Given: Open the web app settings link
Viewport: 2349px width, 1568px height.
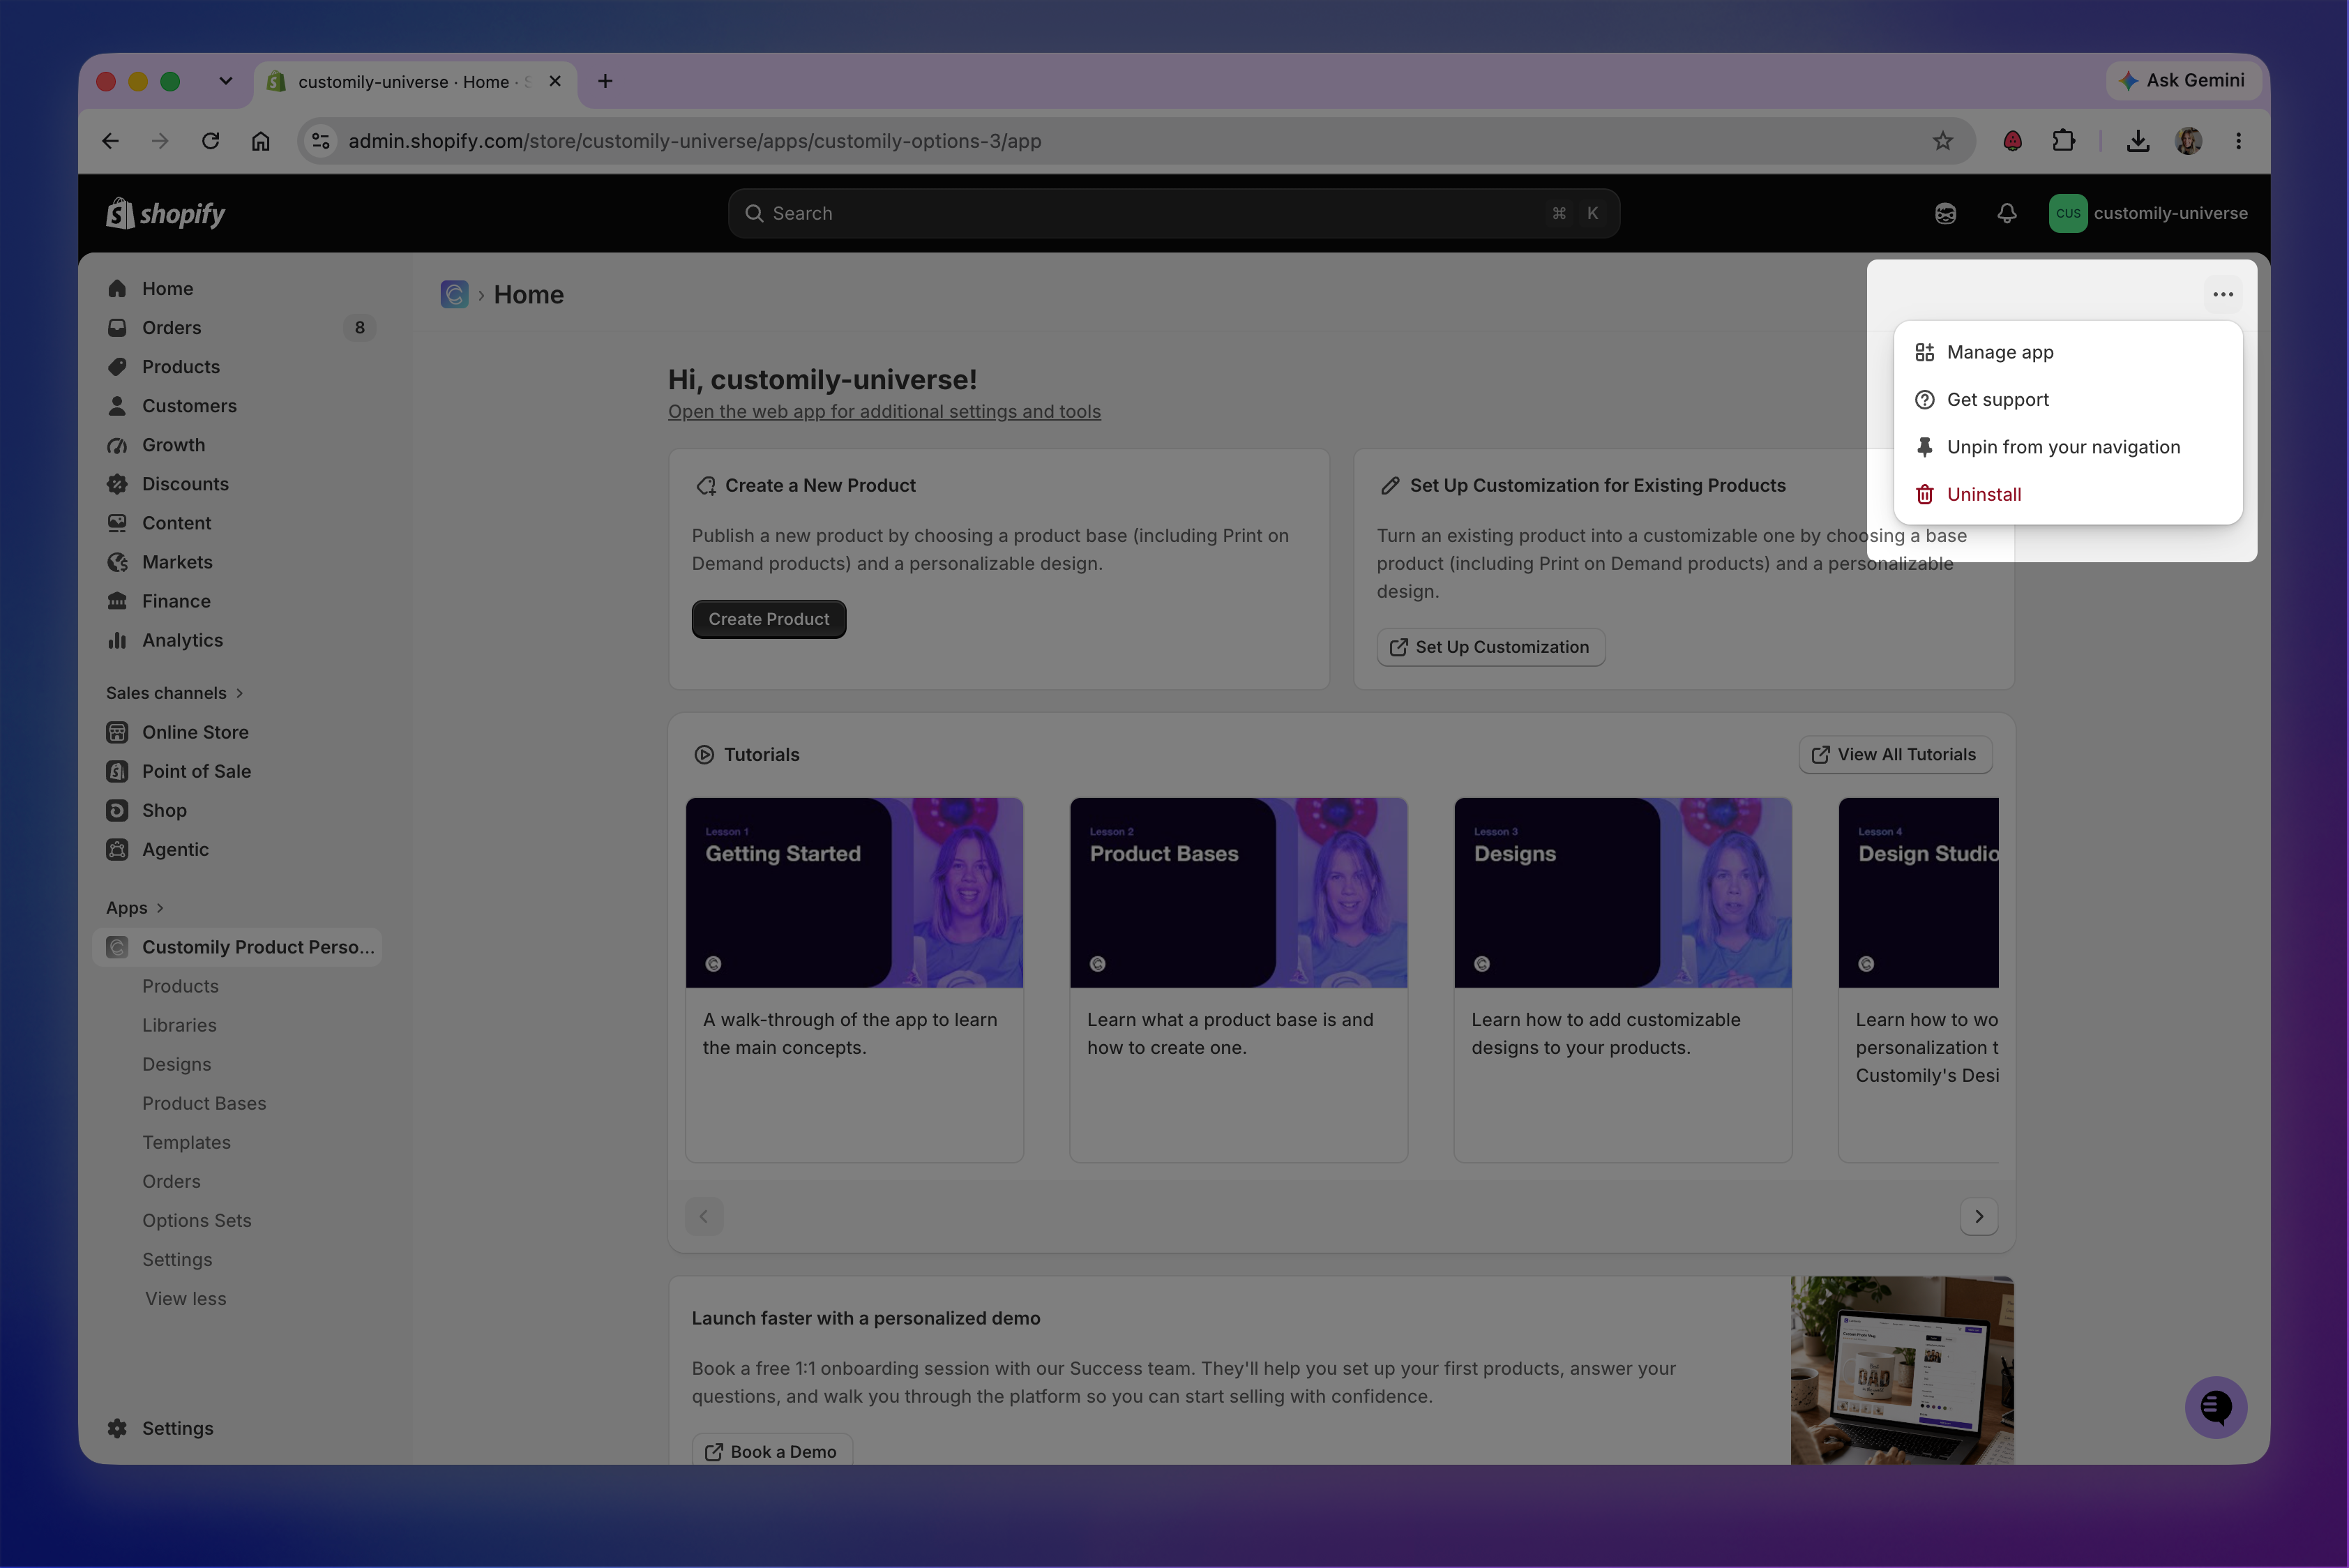Looking at the screenshot, I should 884,411.
